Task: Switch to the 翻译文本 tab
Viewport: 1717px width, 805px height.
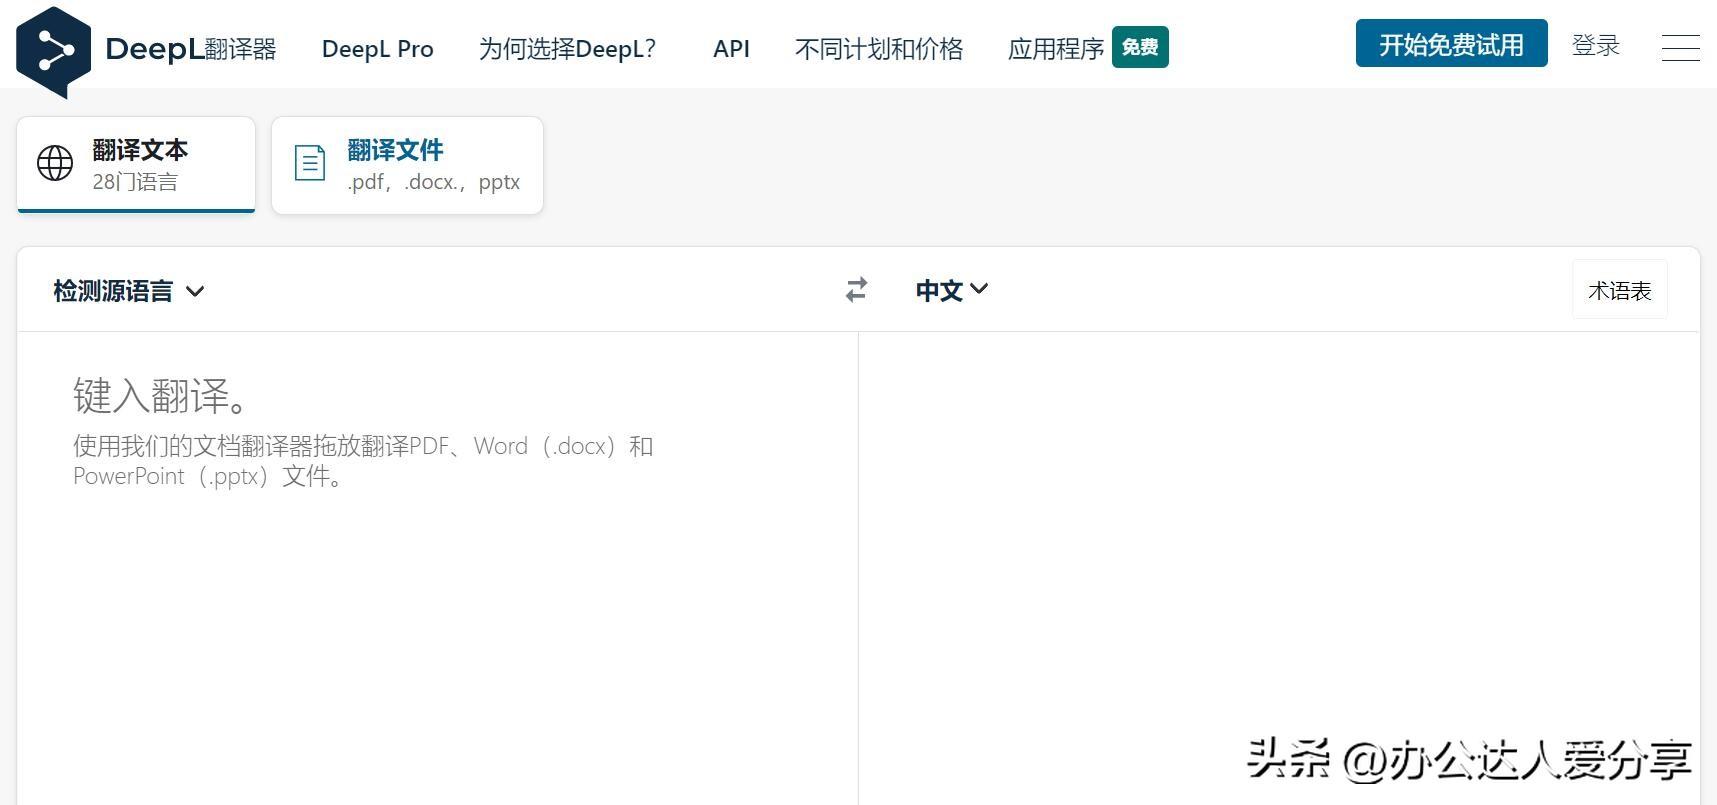Action: click(136, 165)
